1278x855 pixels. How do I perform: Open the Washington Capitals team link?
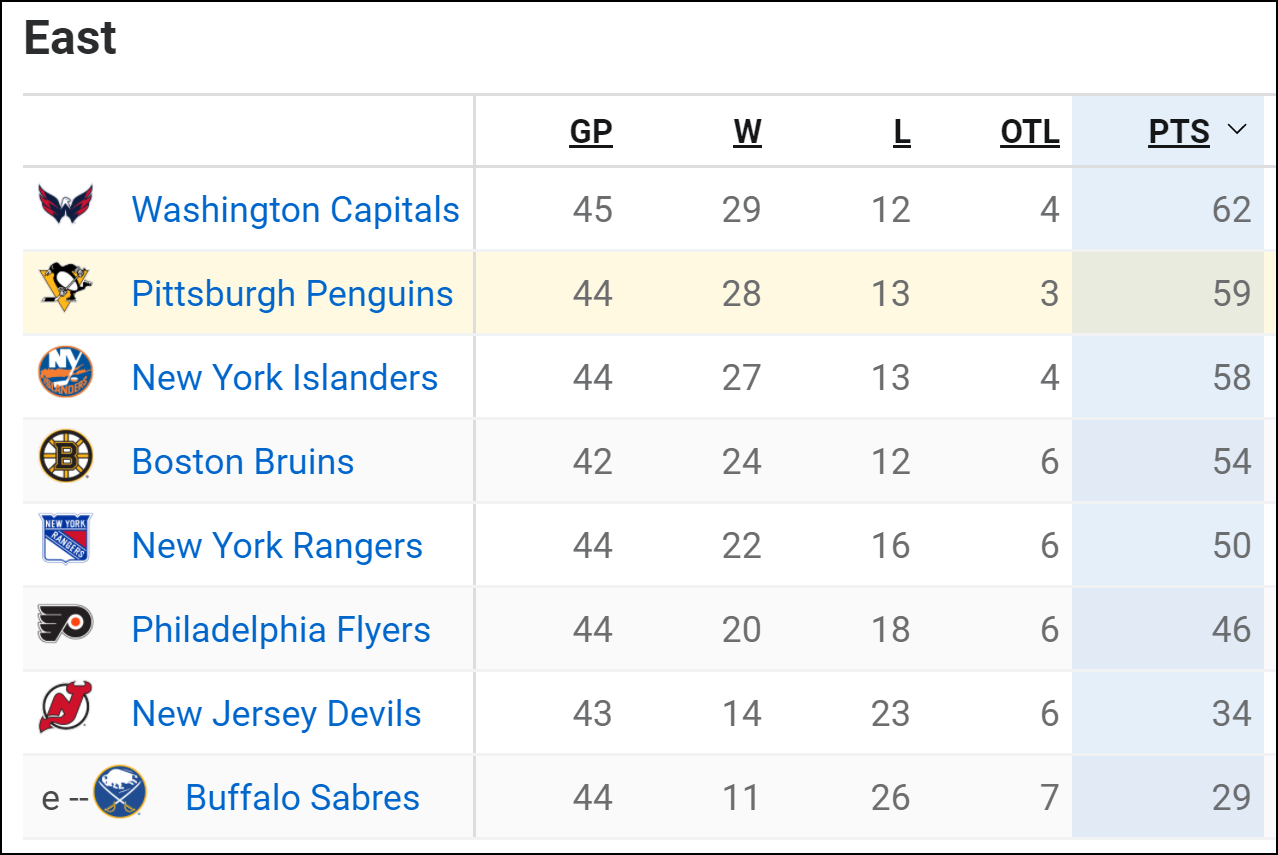pos(295,210)
